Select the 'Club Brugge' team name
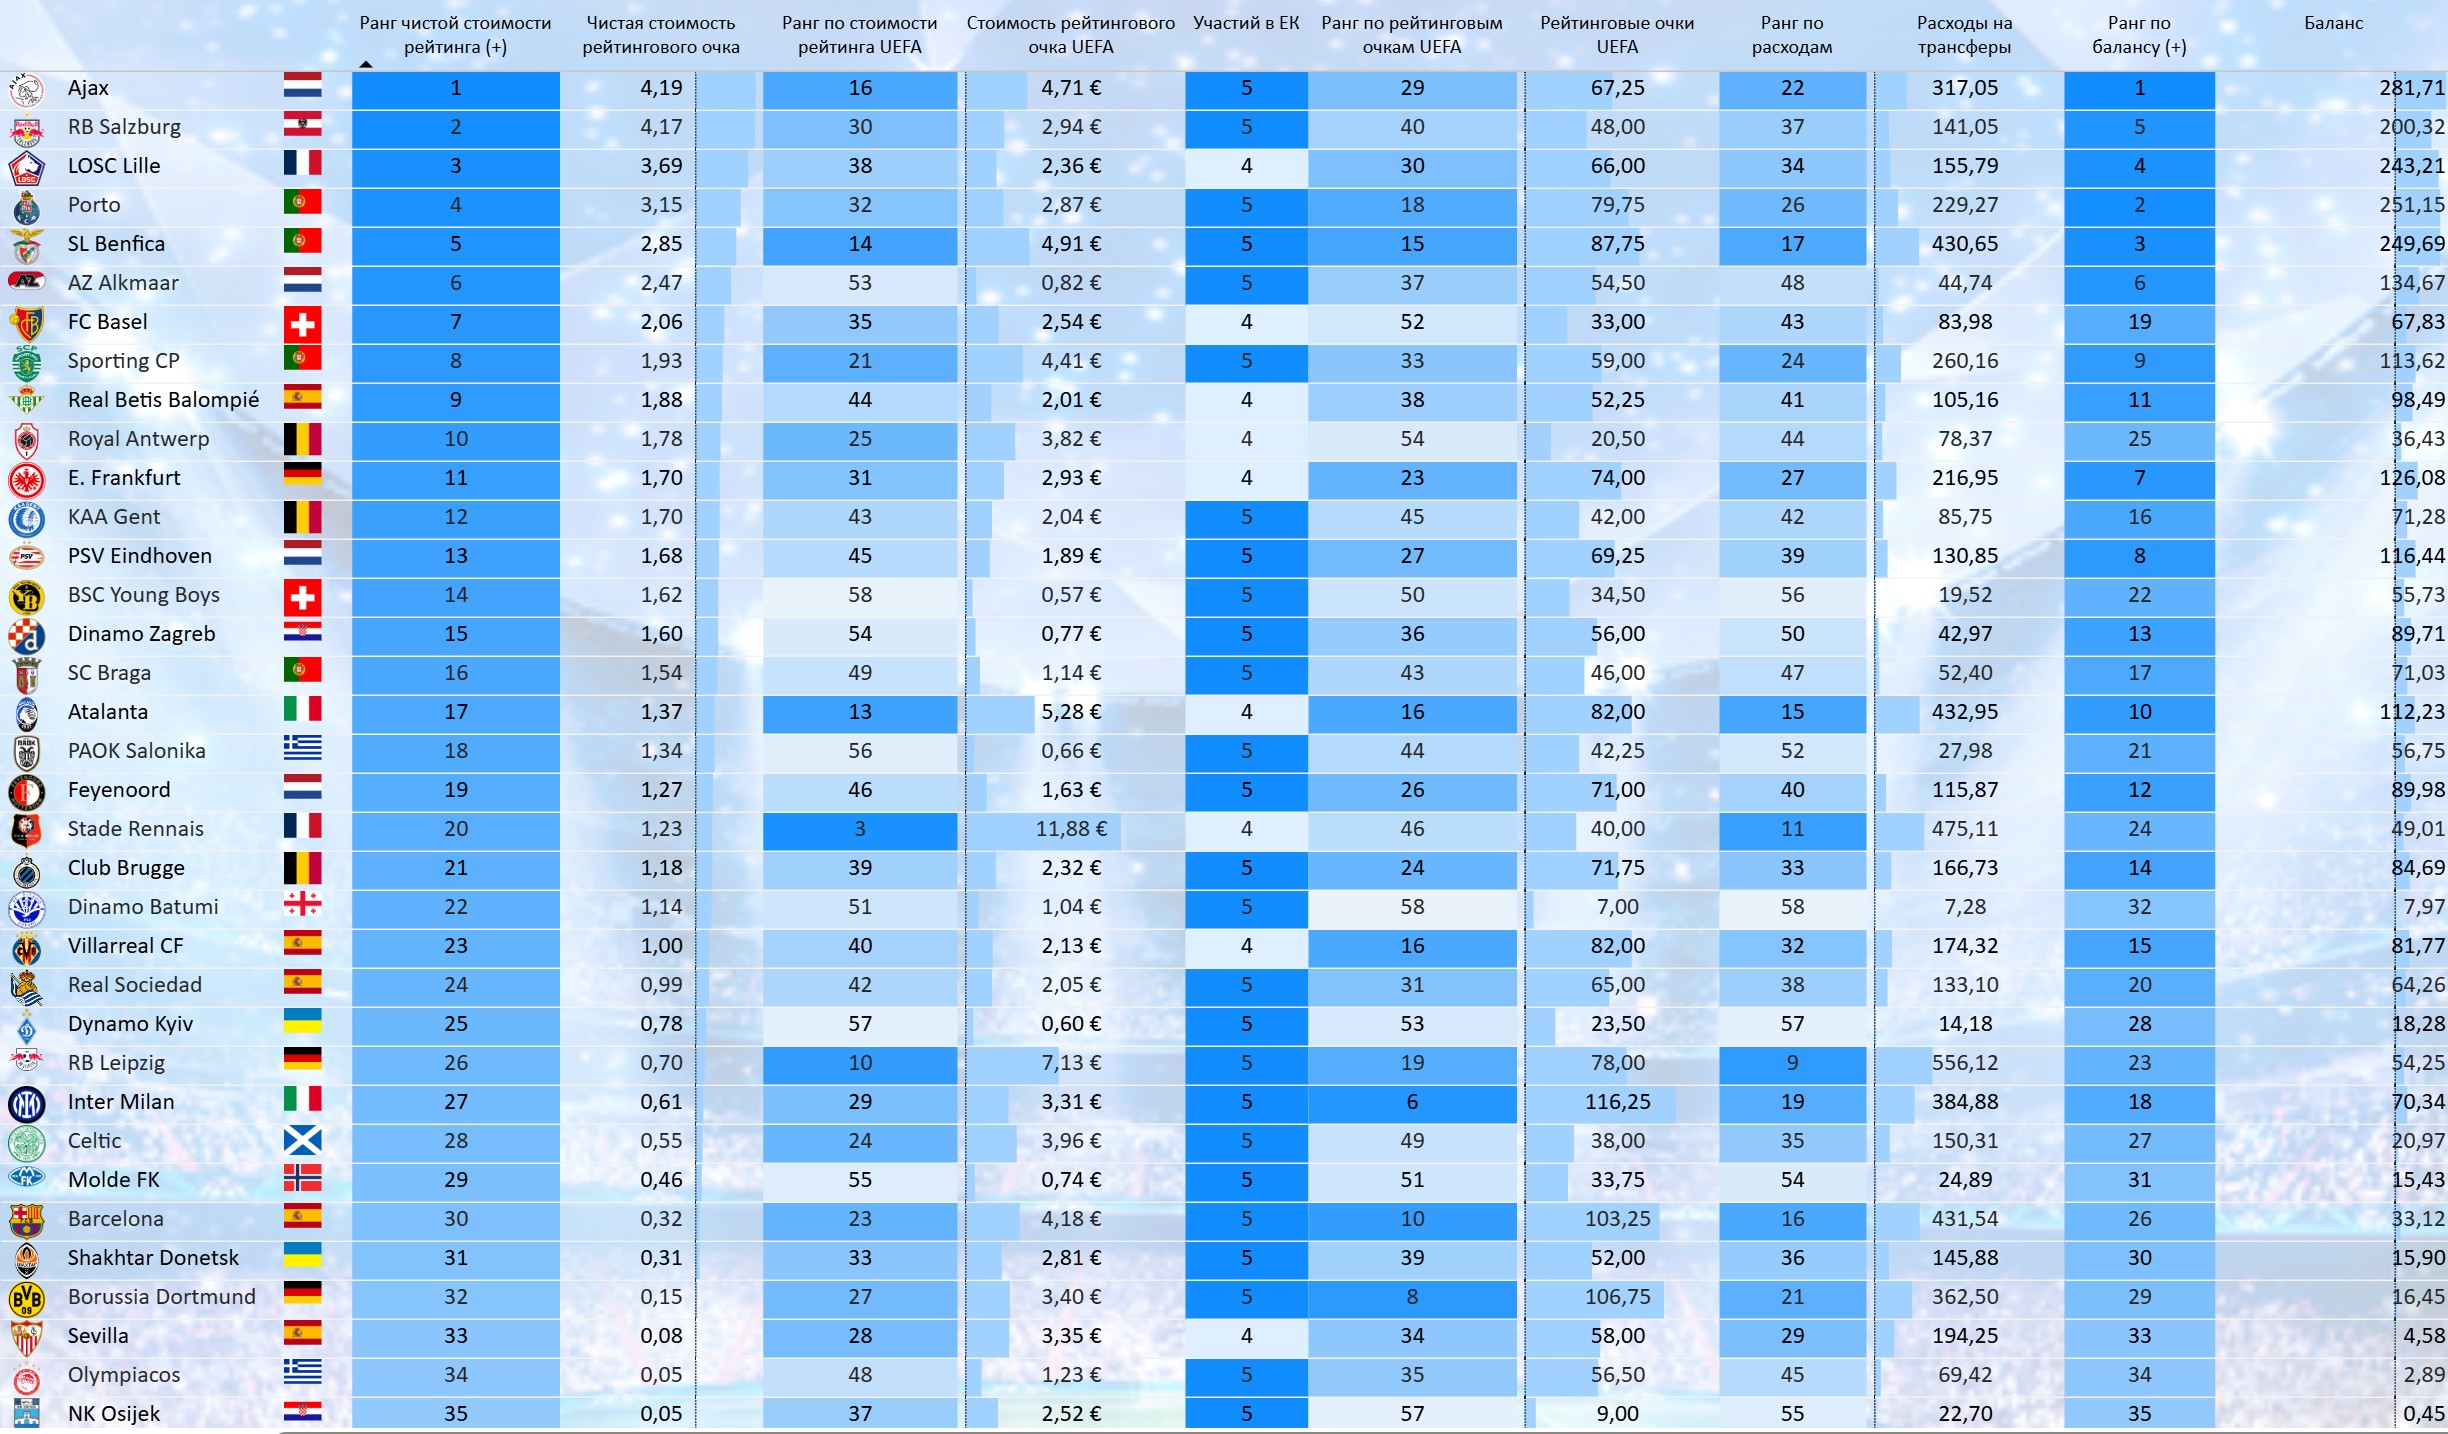Image resolution: width=2448 pixels, height=1434 pixels. (x=126, y=868)
